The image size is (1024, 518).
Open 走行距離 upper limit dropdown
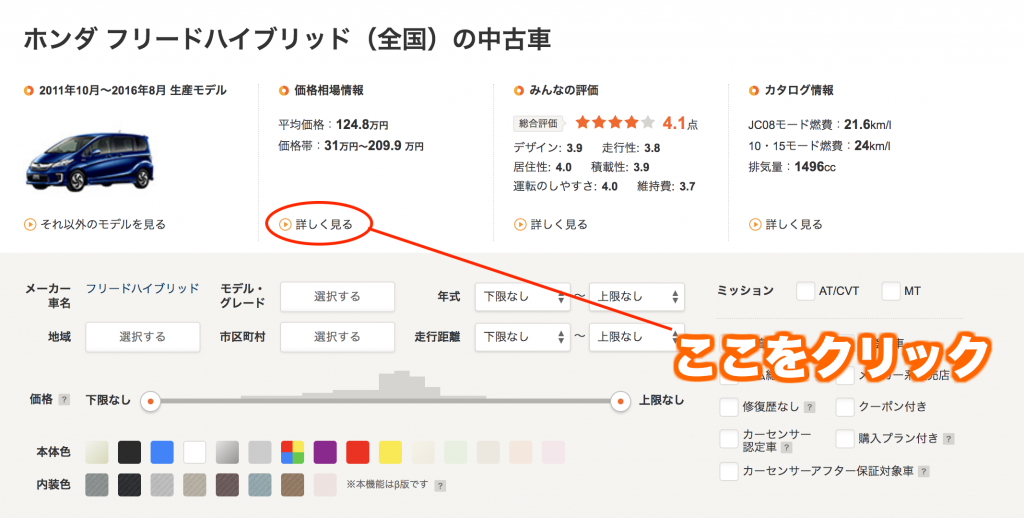pos(637,337)
